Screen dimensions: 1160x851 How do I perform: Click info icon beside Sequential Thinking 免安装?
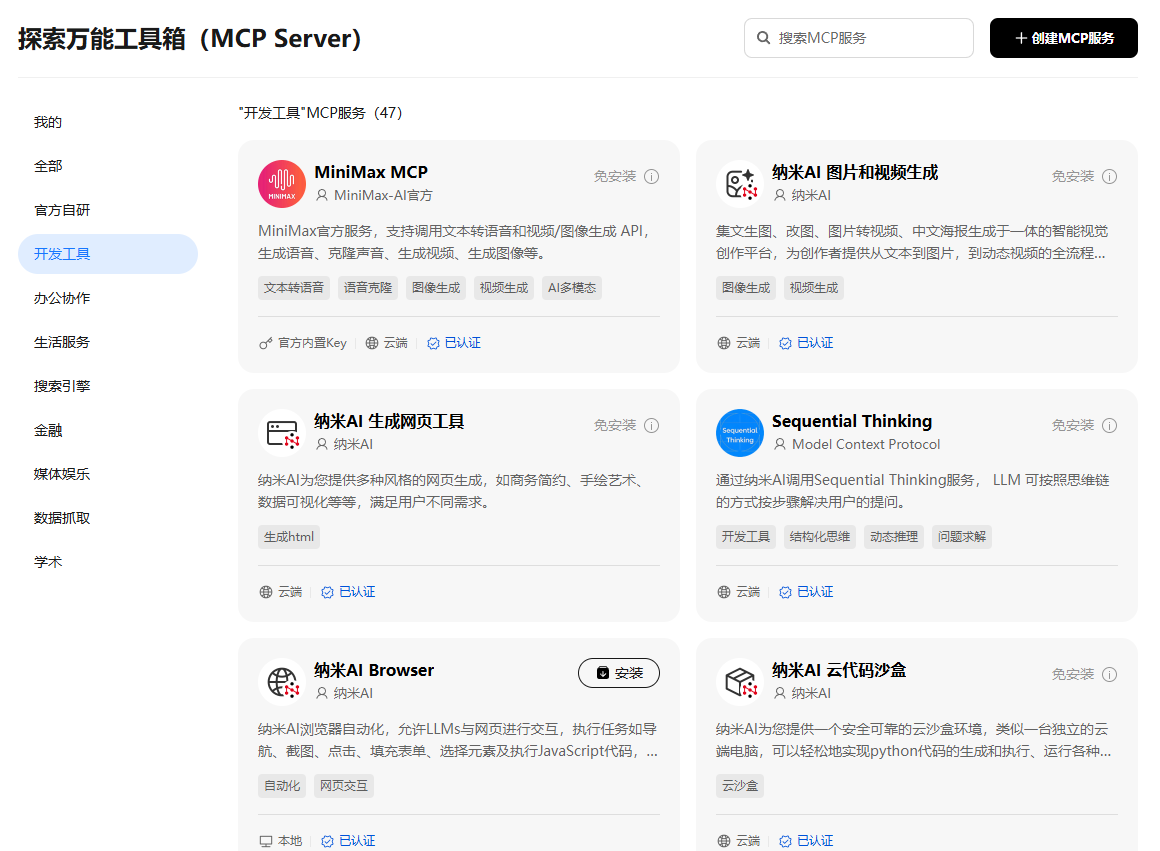(1109, 426)
